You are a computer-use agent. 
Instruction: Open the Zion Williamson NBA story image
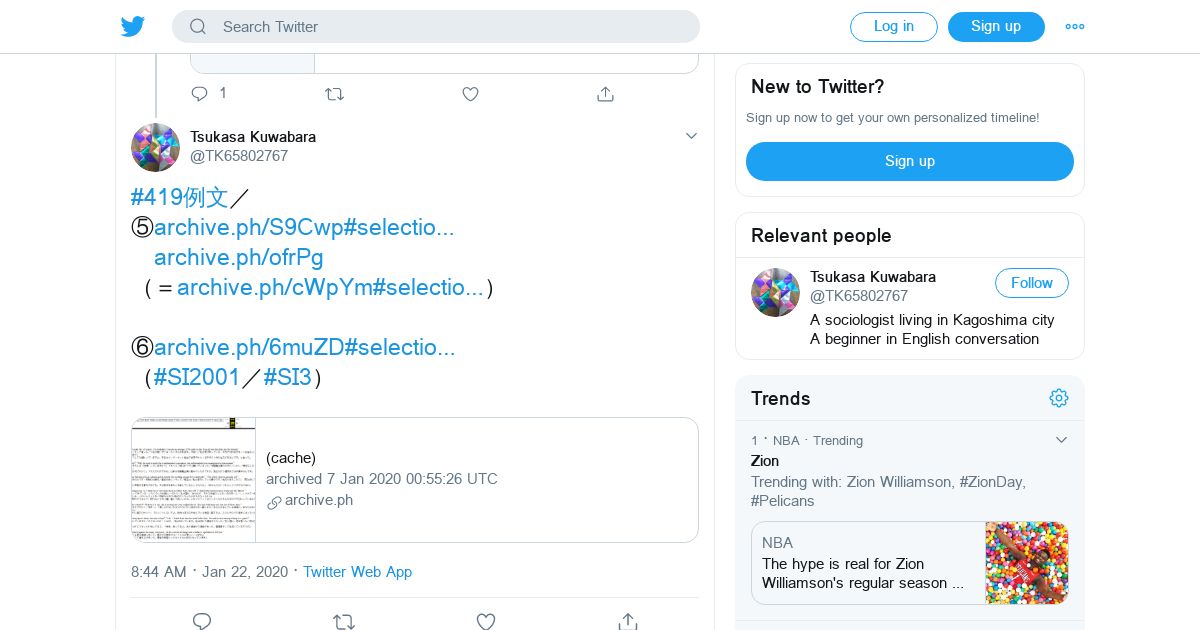click(1026, 562)
